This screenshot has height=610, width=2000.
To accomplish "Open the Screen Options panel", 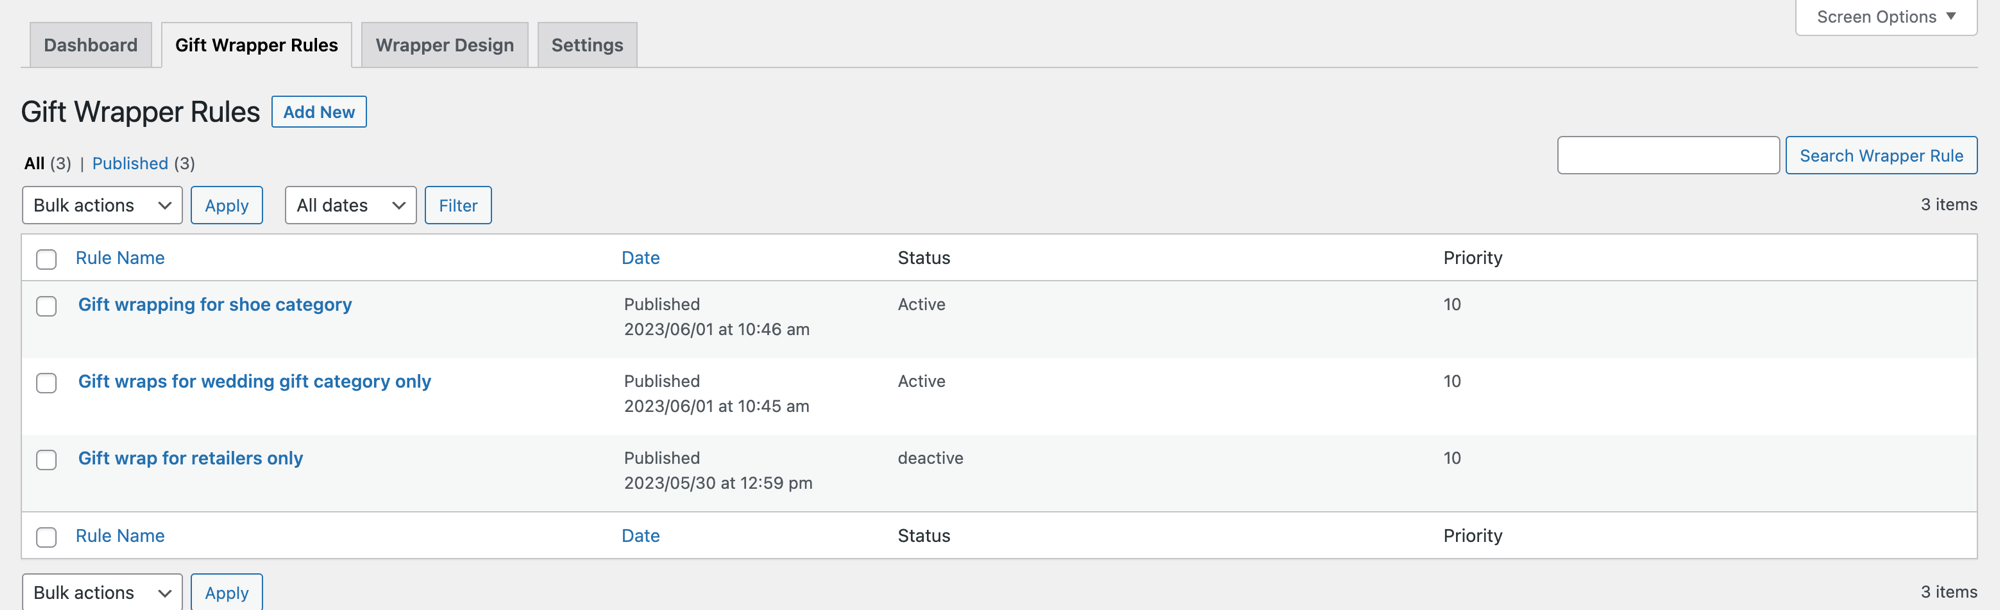I will click(x=1884, y=16).
